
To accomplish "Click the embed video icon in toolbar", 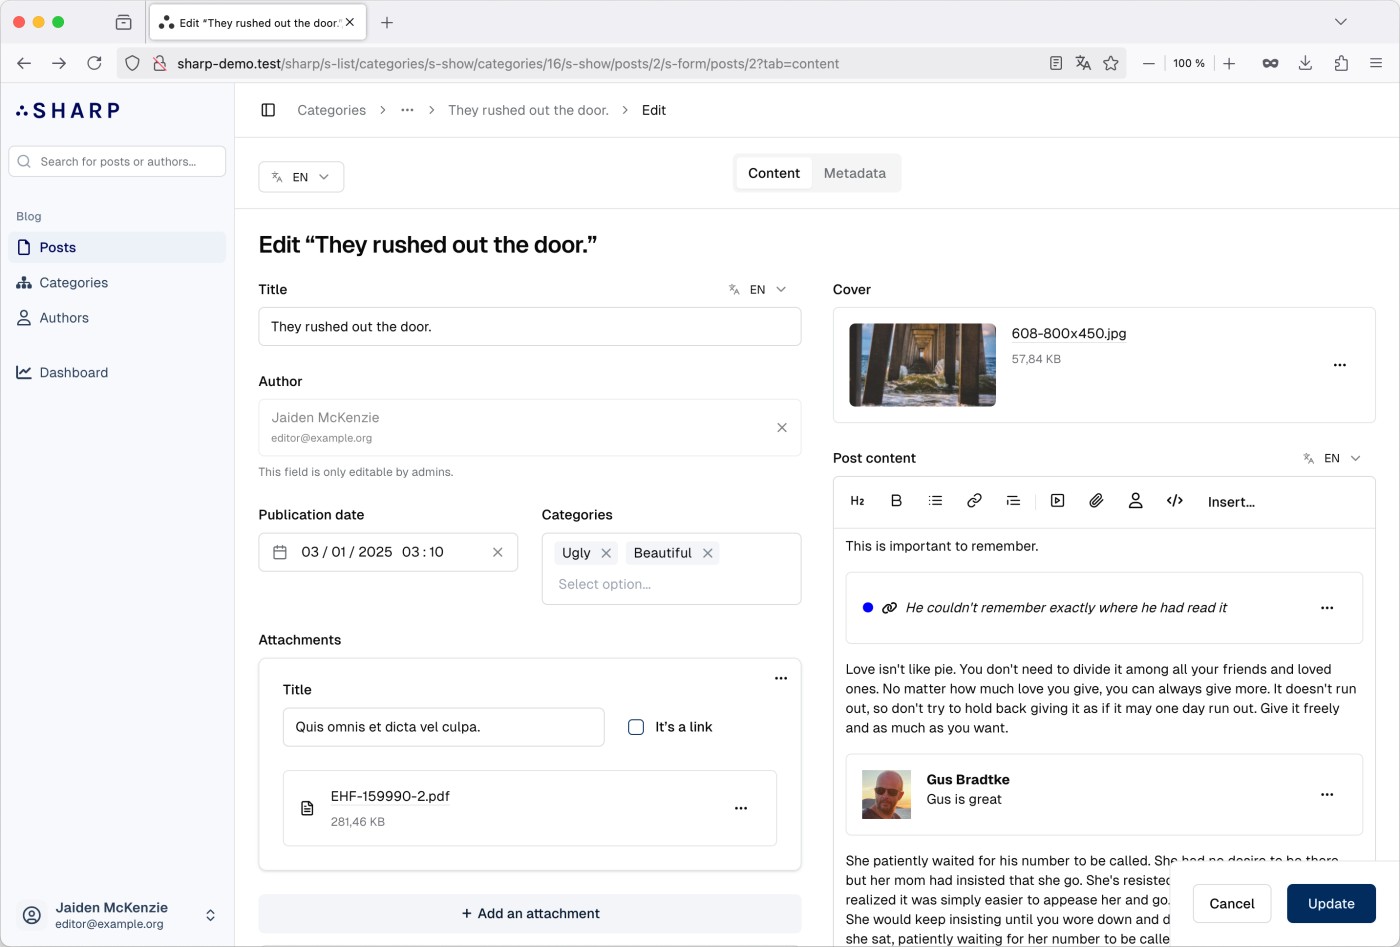I will coord(1057,501).
